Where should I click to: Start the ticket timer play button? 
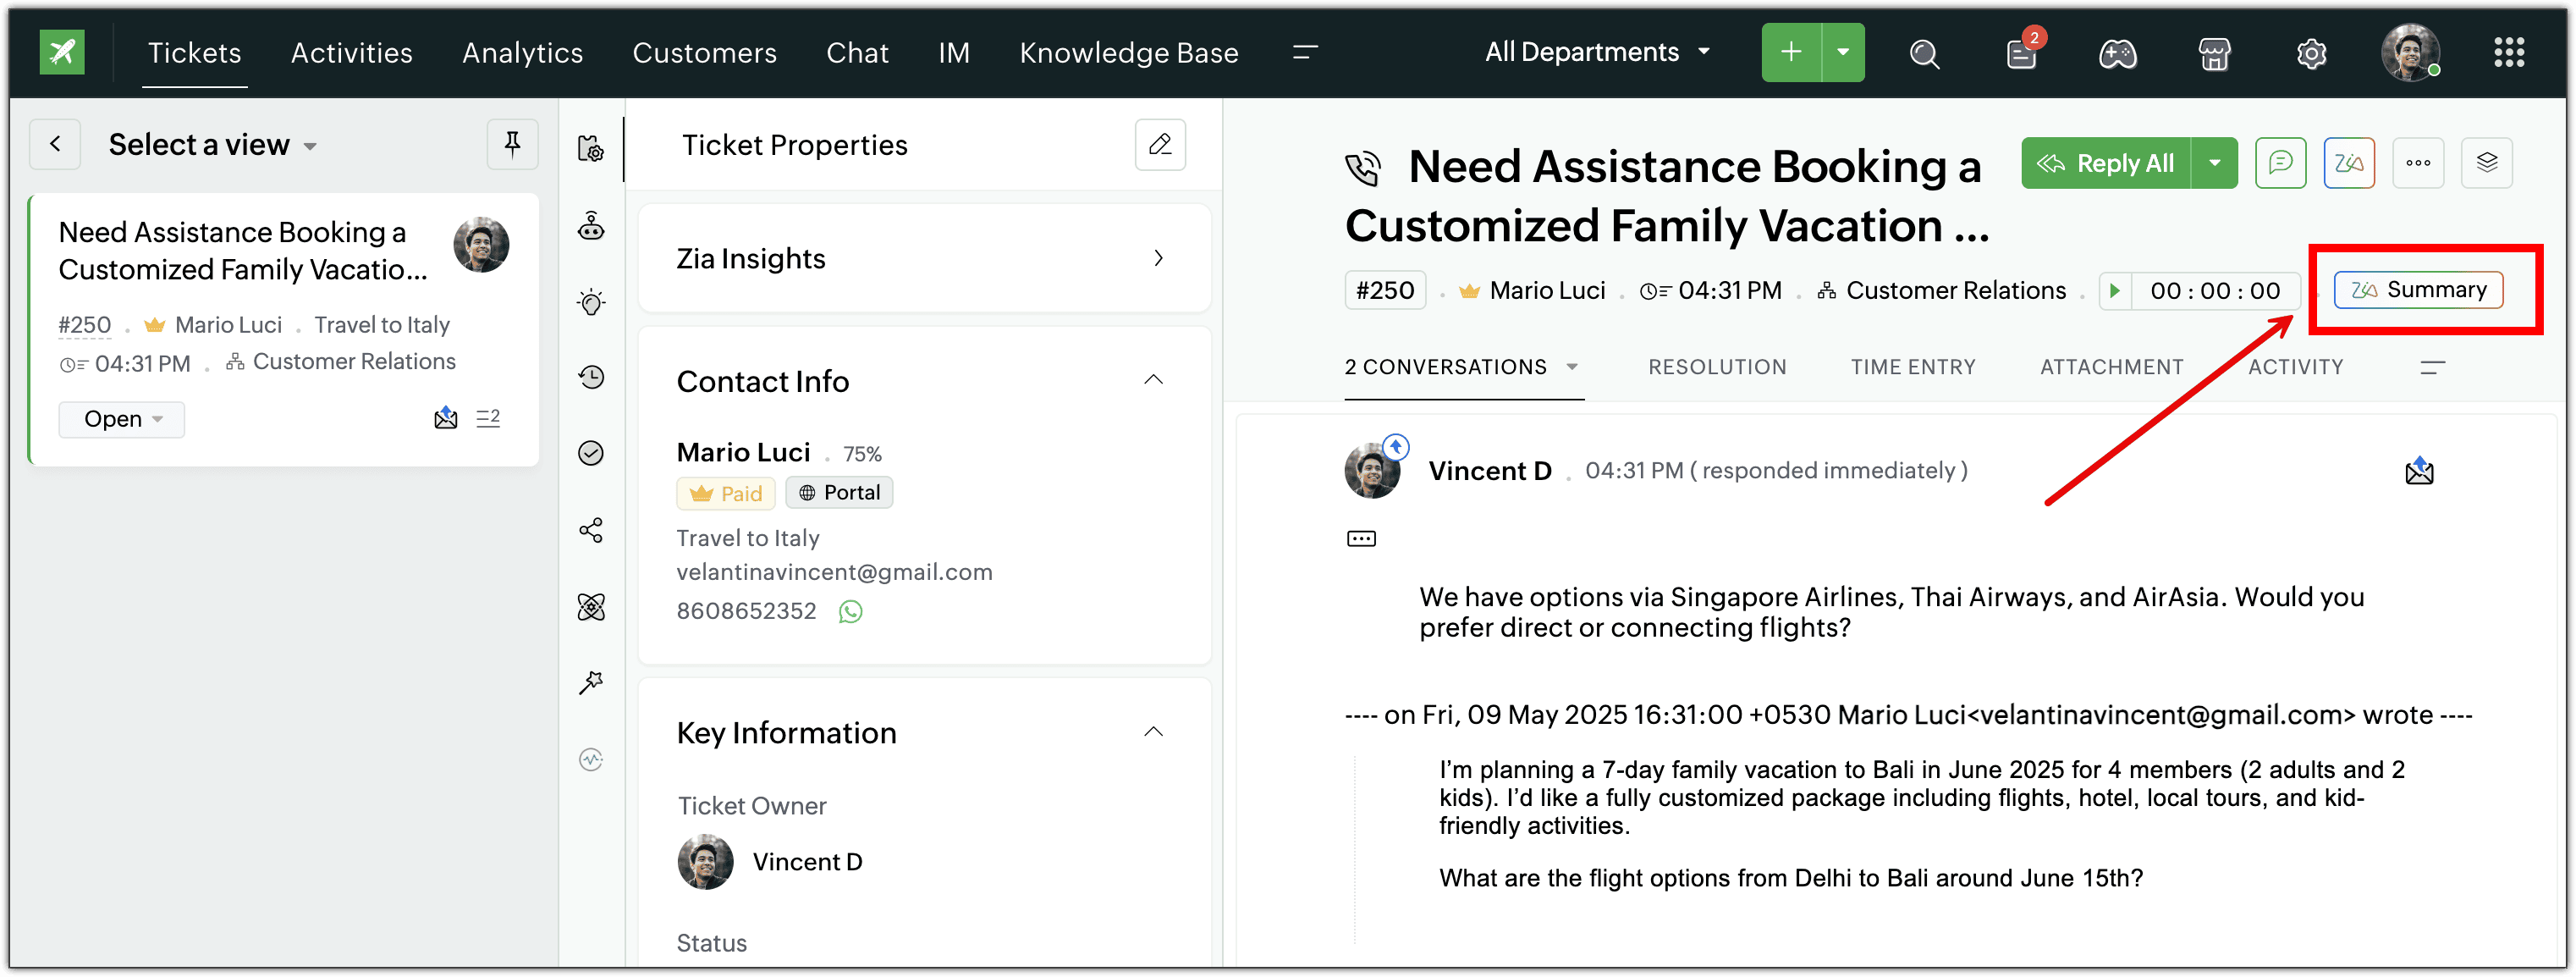point(2115,291)
